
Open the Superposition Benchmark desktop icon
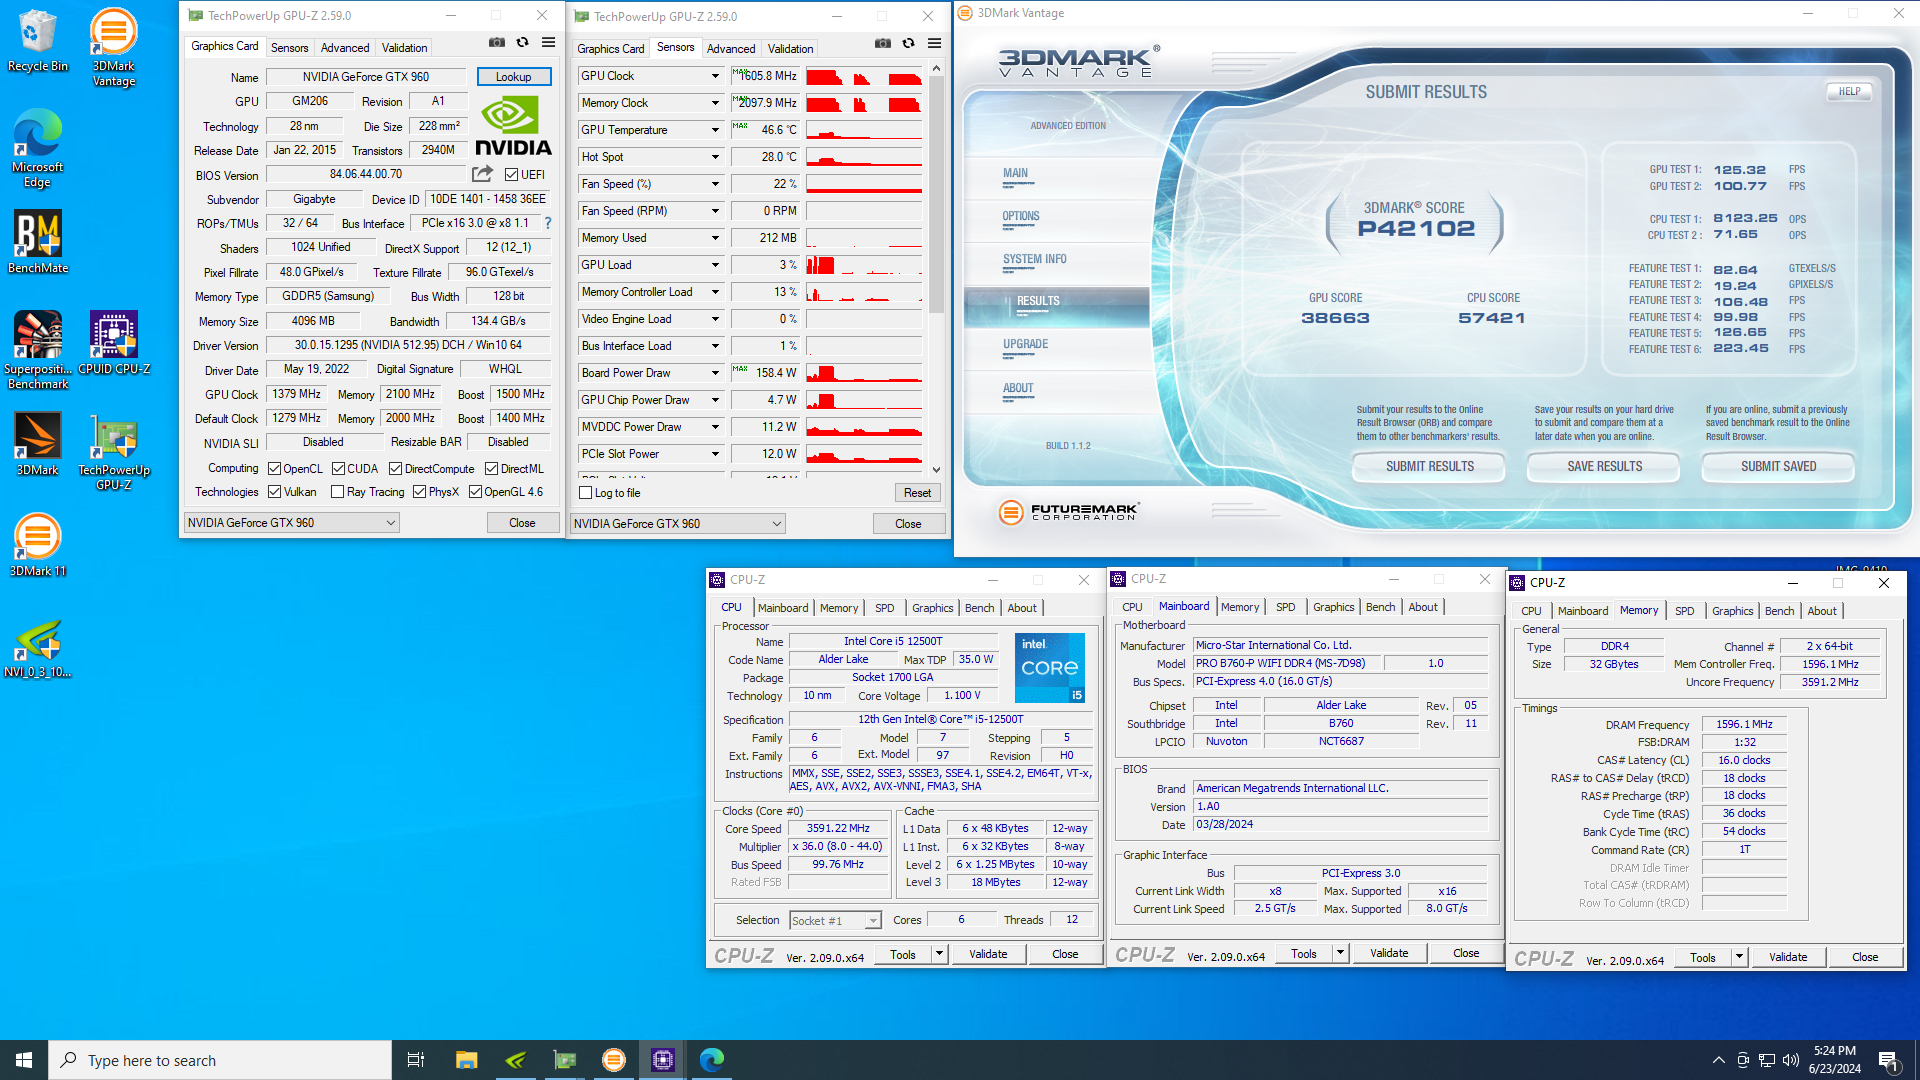tap(38, 349)
